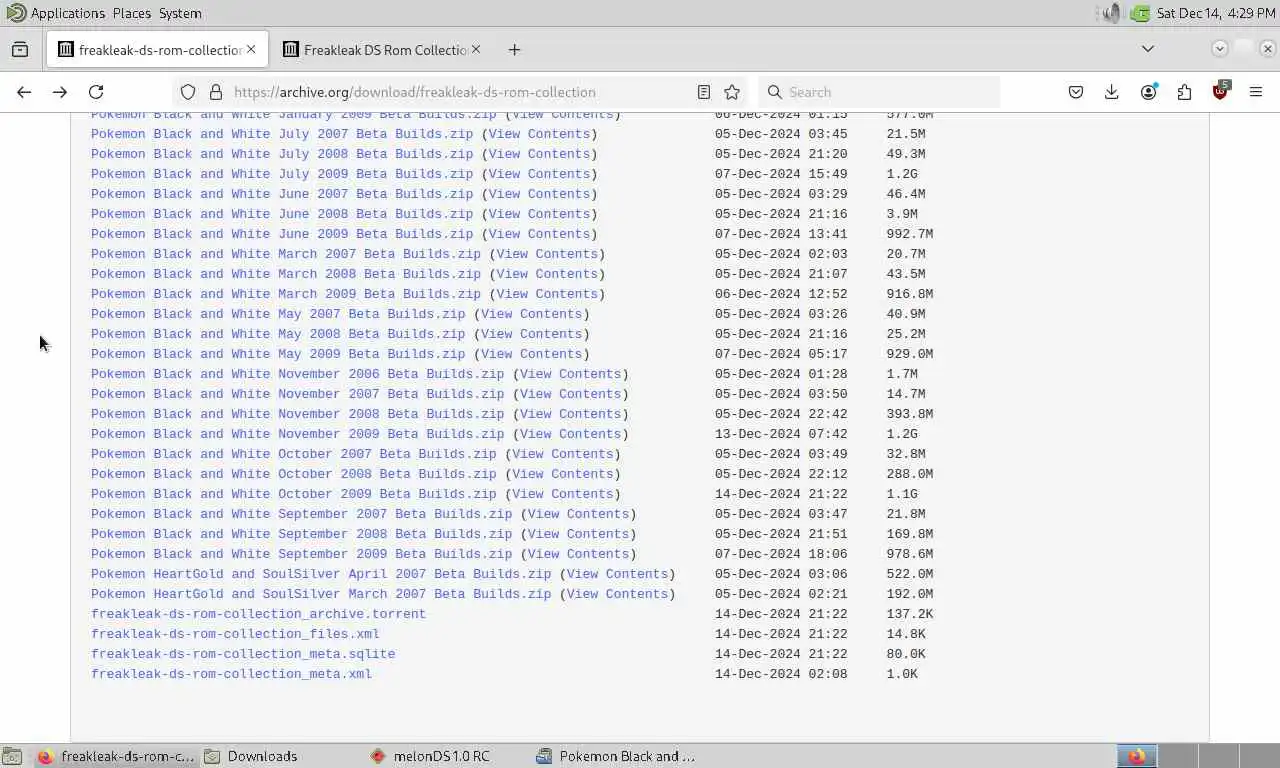Viewport: 1280px width, 768px height.
Task: Select the 137.2K torrent size
Action: [909, 614]
